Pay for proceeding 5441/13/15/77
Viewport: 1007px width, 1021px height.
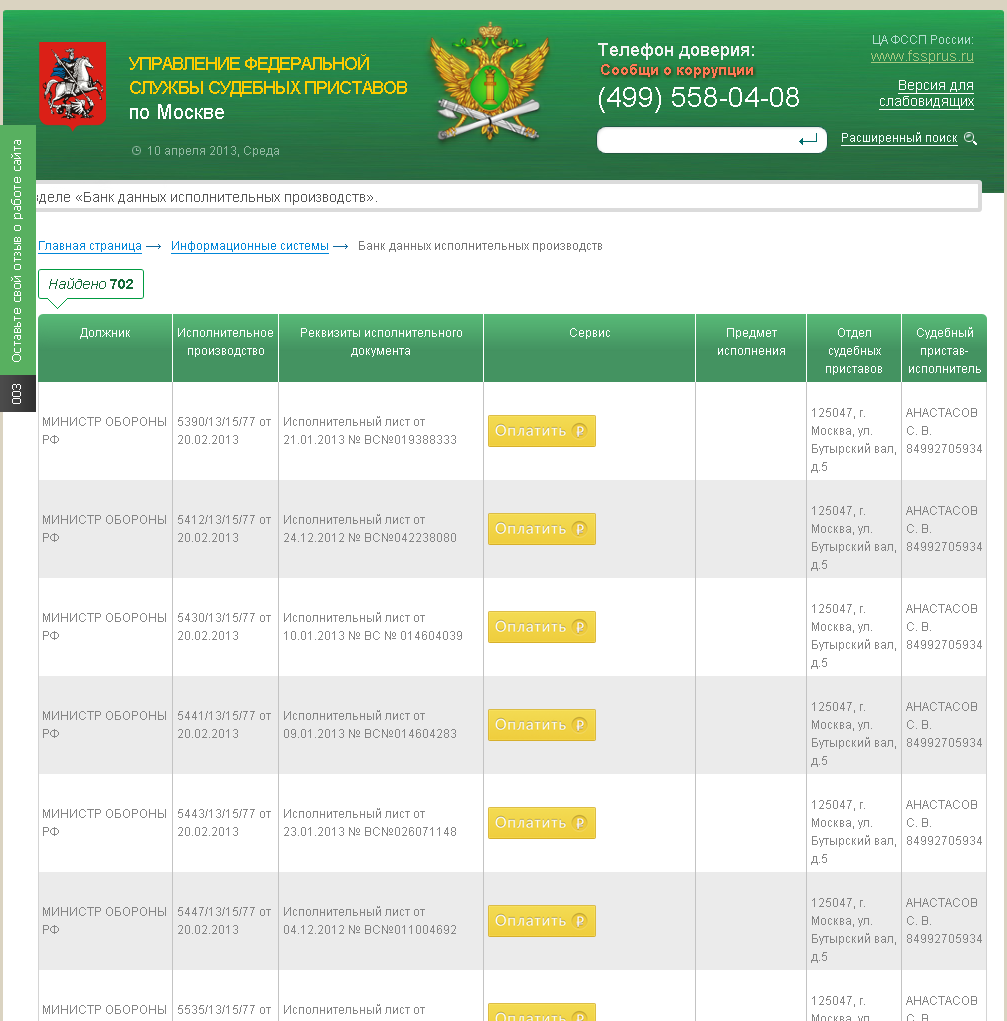tap(541, 725)
